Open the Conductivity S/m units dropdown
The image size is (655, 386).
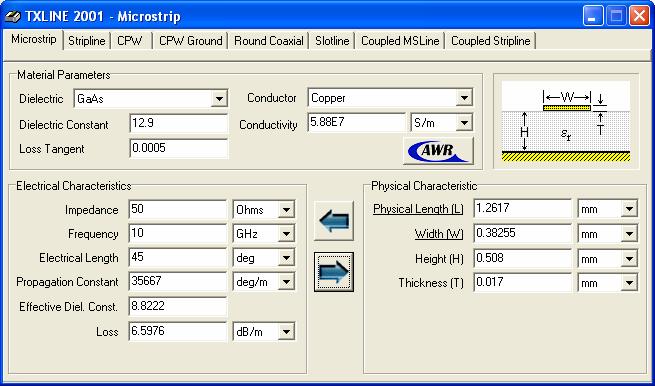click(464, 123)
